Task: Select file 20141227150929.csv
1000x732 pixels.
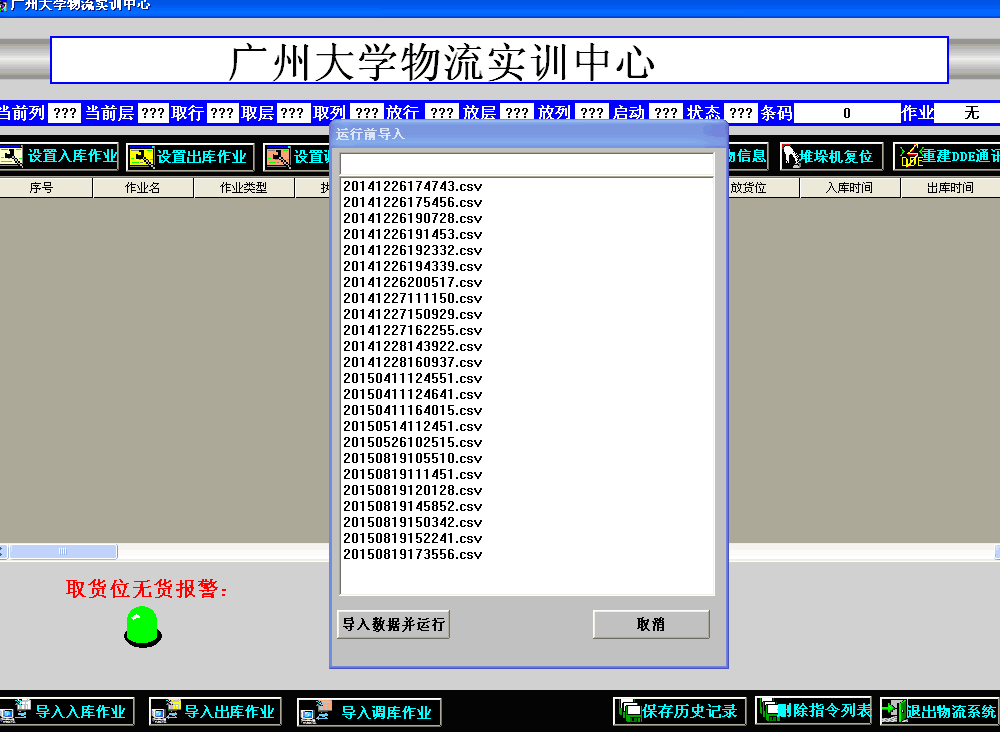Action: (413, 314)
